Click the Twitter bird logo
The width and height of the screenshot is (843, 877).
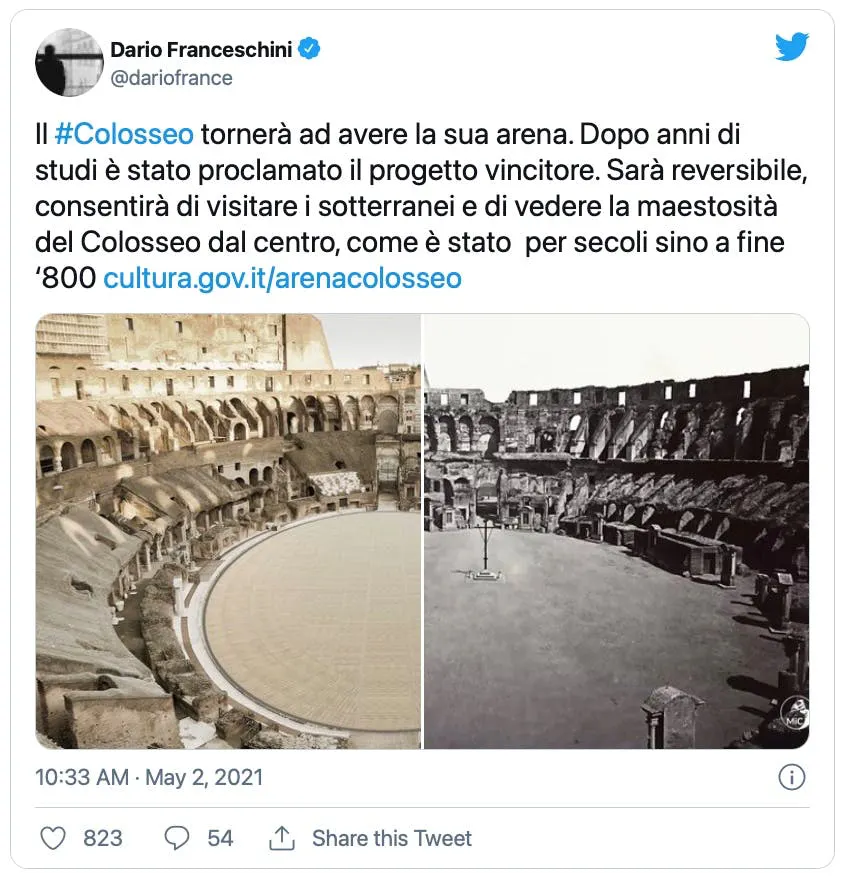coord(792,47)
